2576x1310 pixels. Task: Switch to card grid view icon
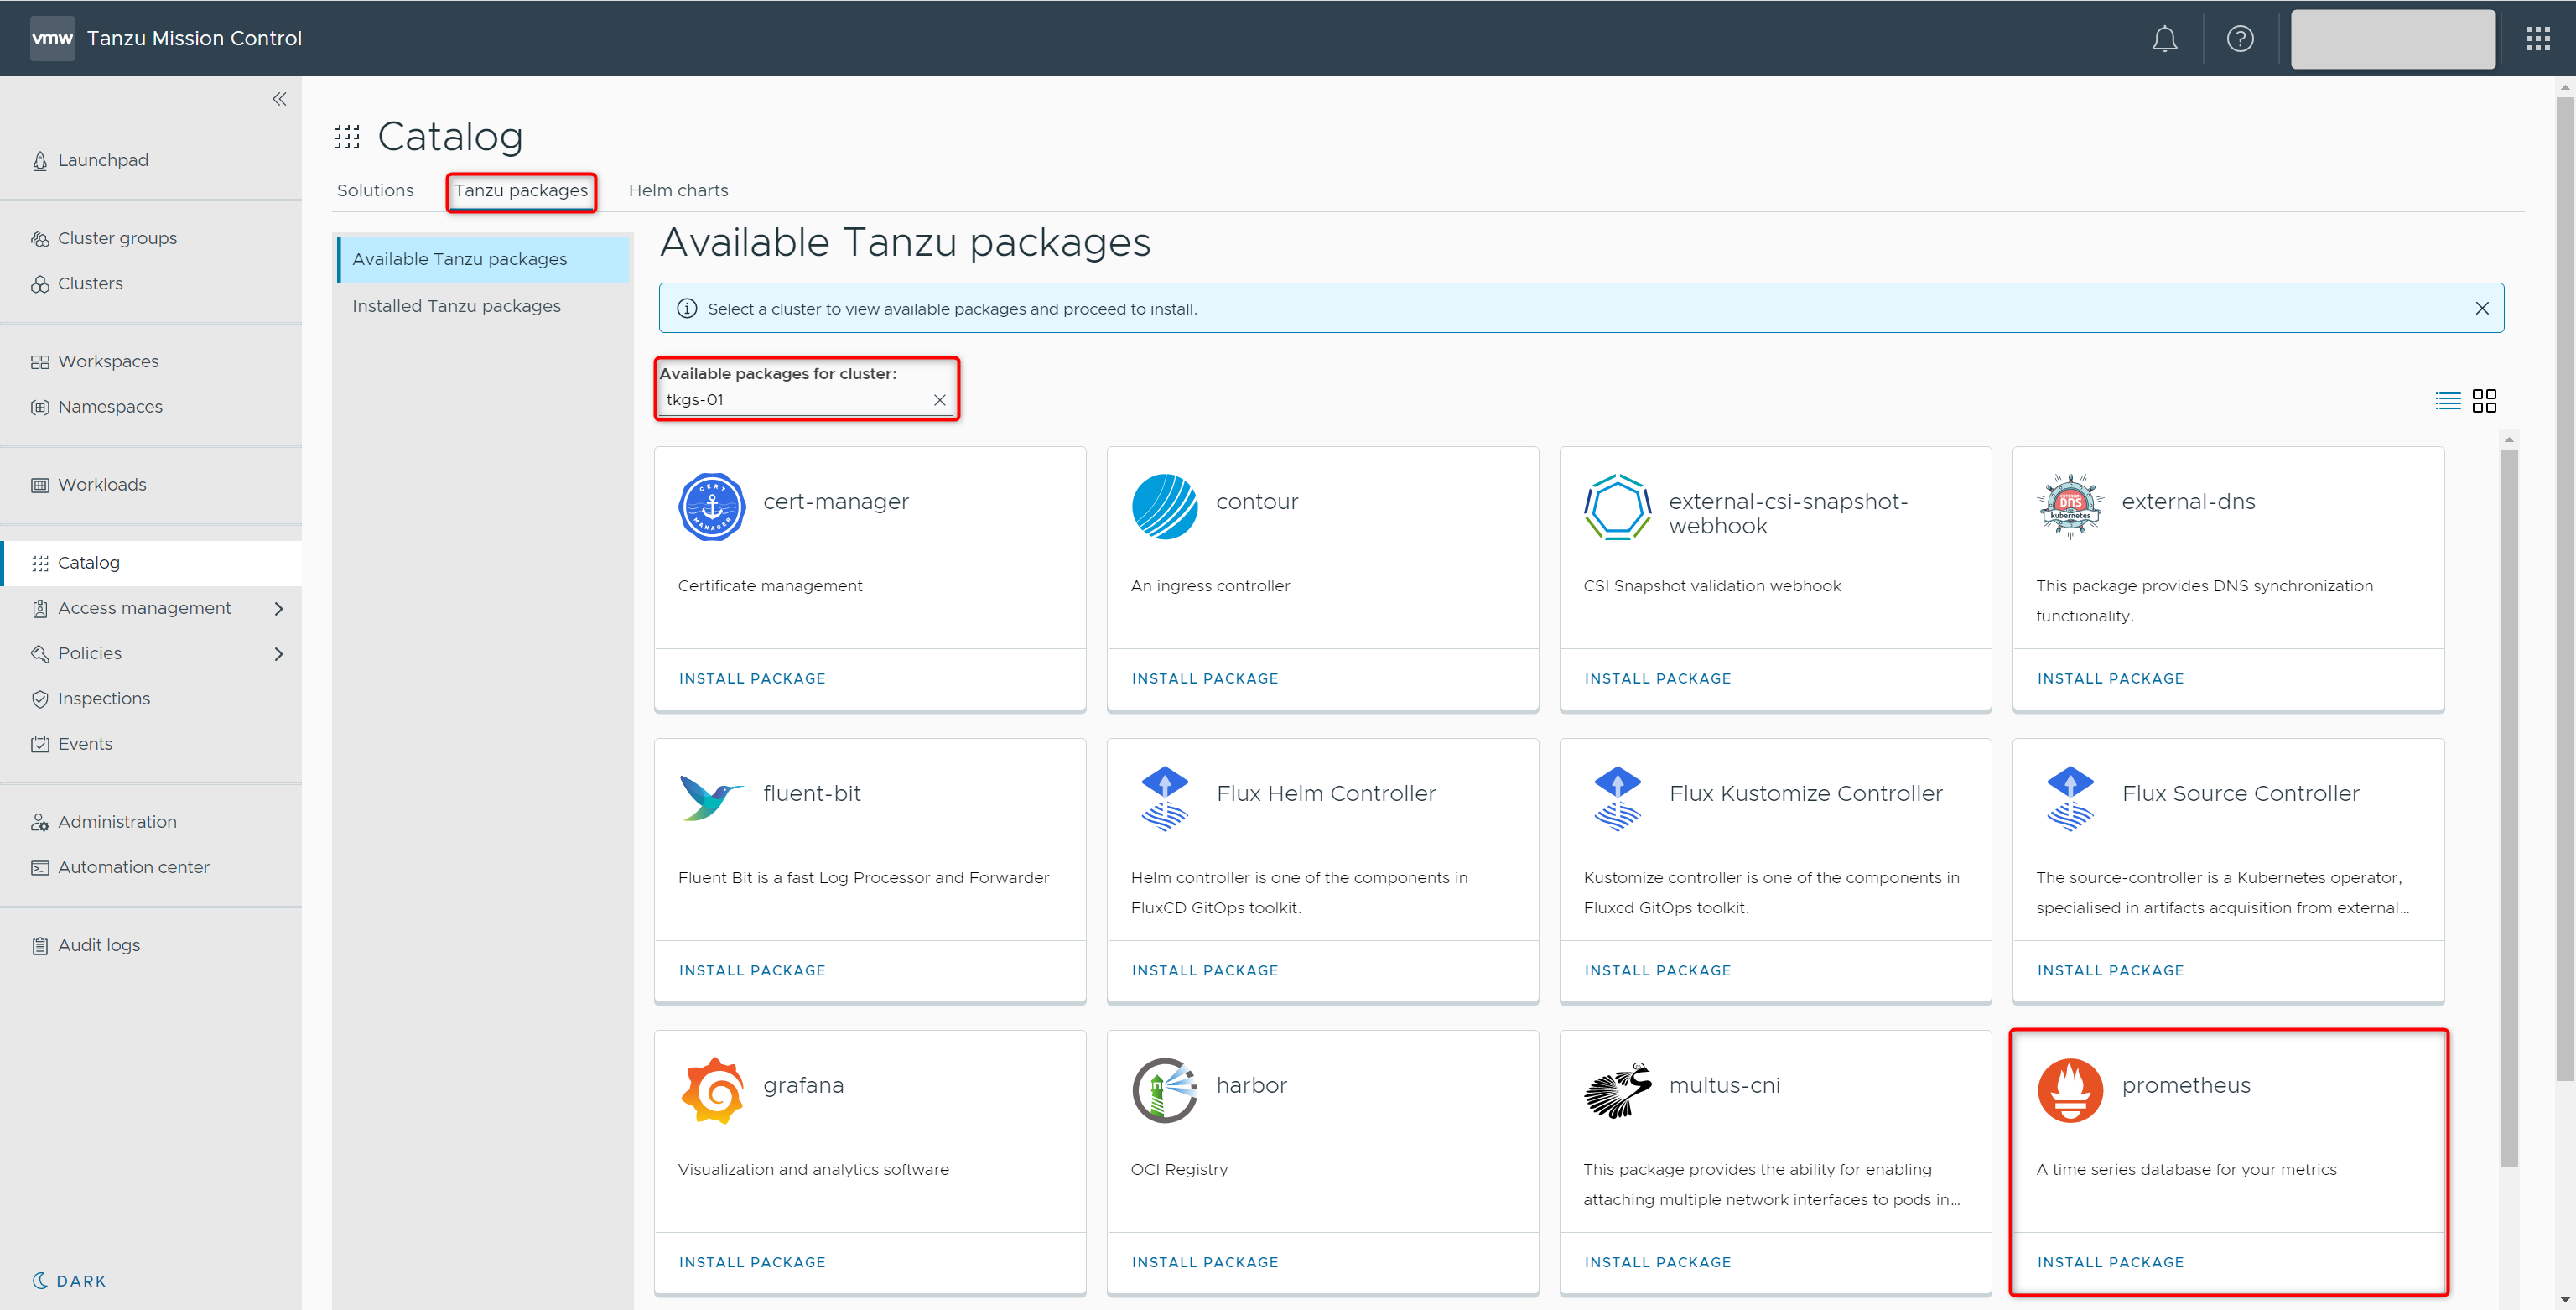pos(2484,401)
